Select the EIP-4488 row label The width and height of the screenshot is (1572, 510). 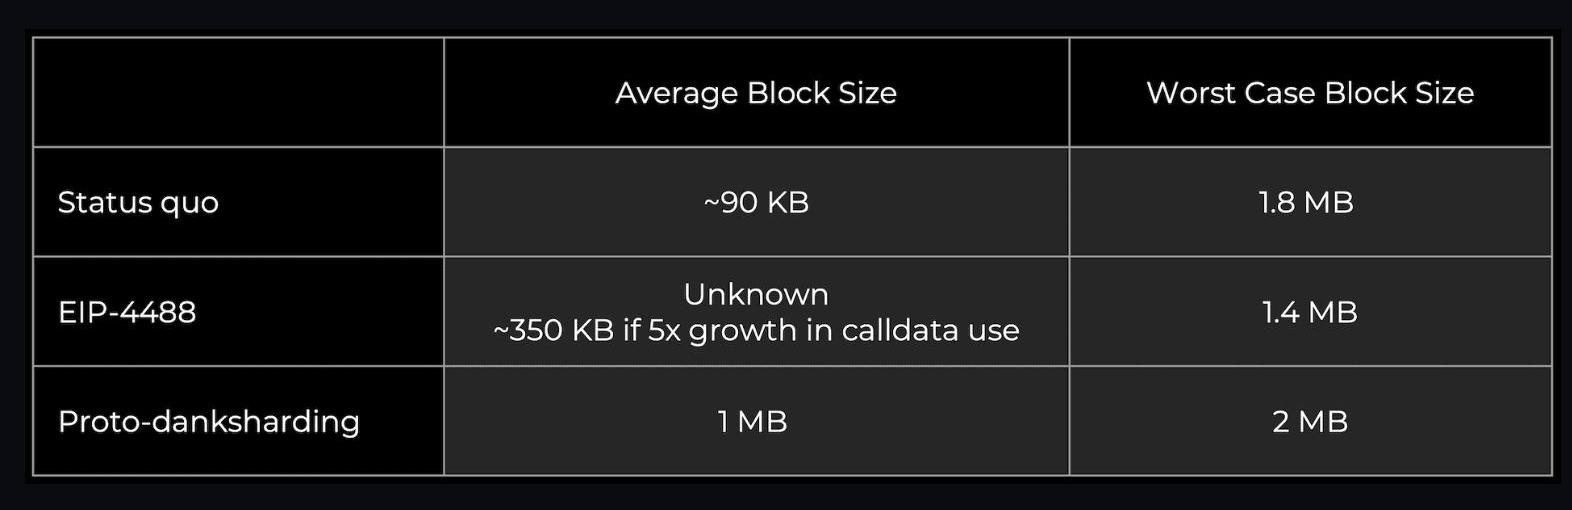tap(127, 312)
